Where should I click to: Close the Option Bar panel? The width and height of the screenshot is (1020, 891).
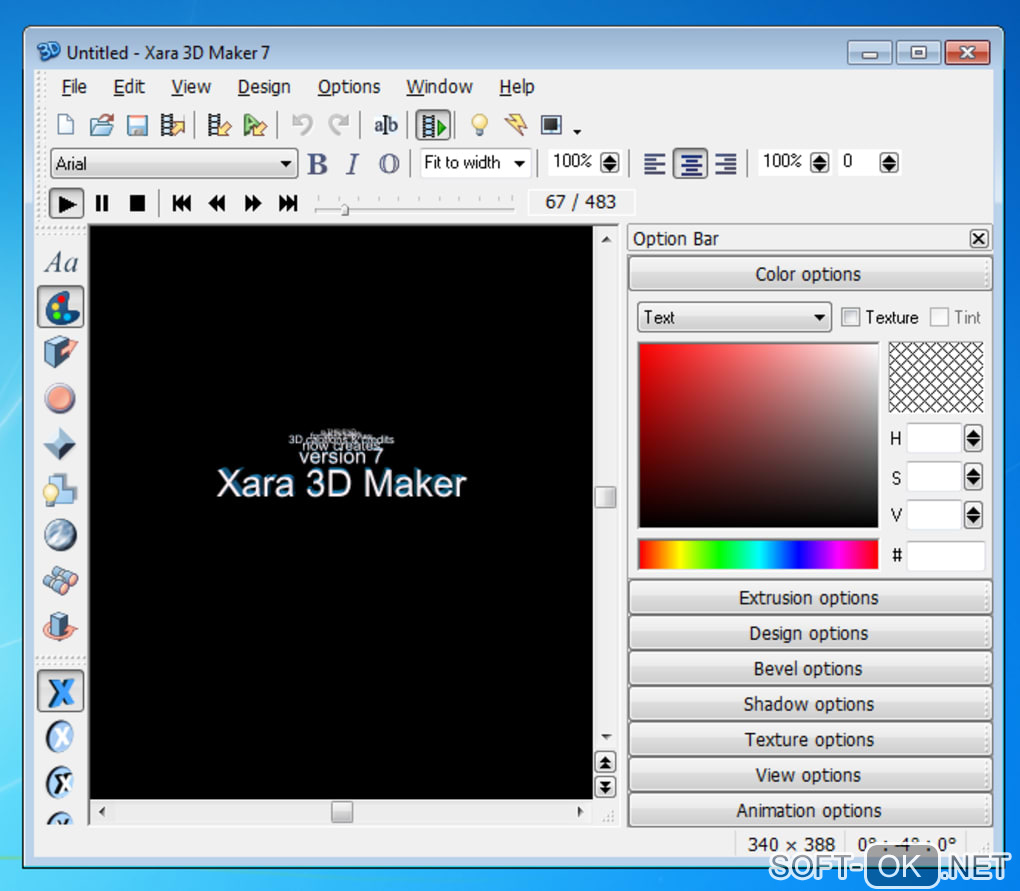[978, 239]
